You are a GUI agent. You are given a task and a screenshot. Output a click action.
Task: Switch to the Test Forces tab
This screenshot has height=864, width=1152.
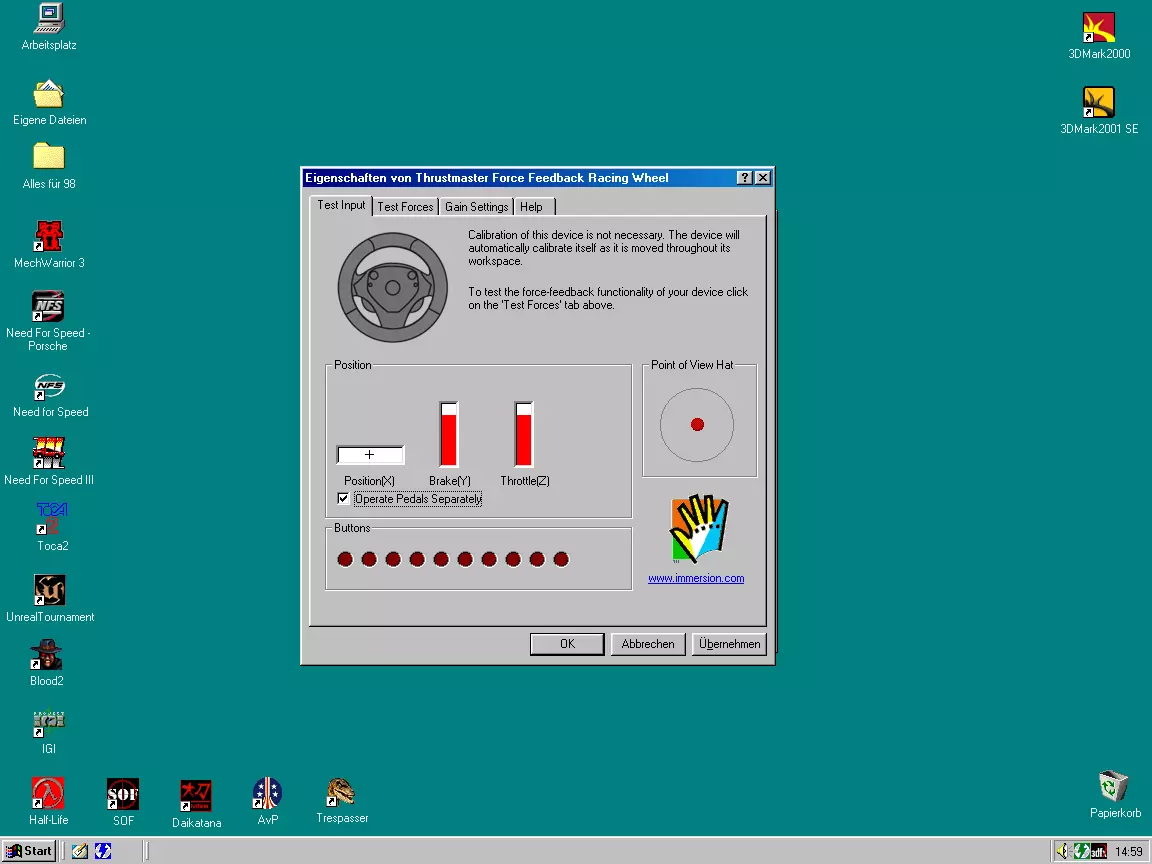406,206
